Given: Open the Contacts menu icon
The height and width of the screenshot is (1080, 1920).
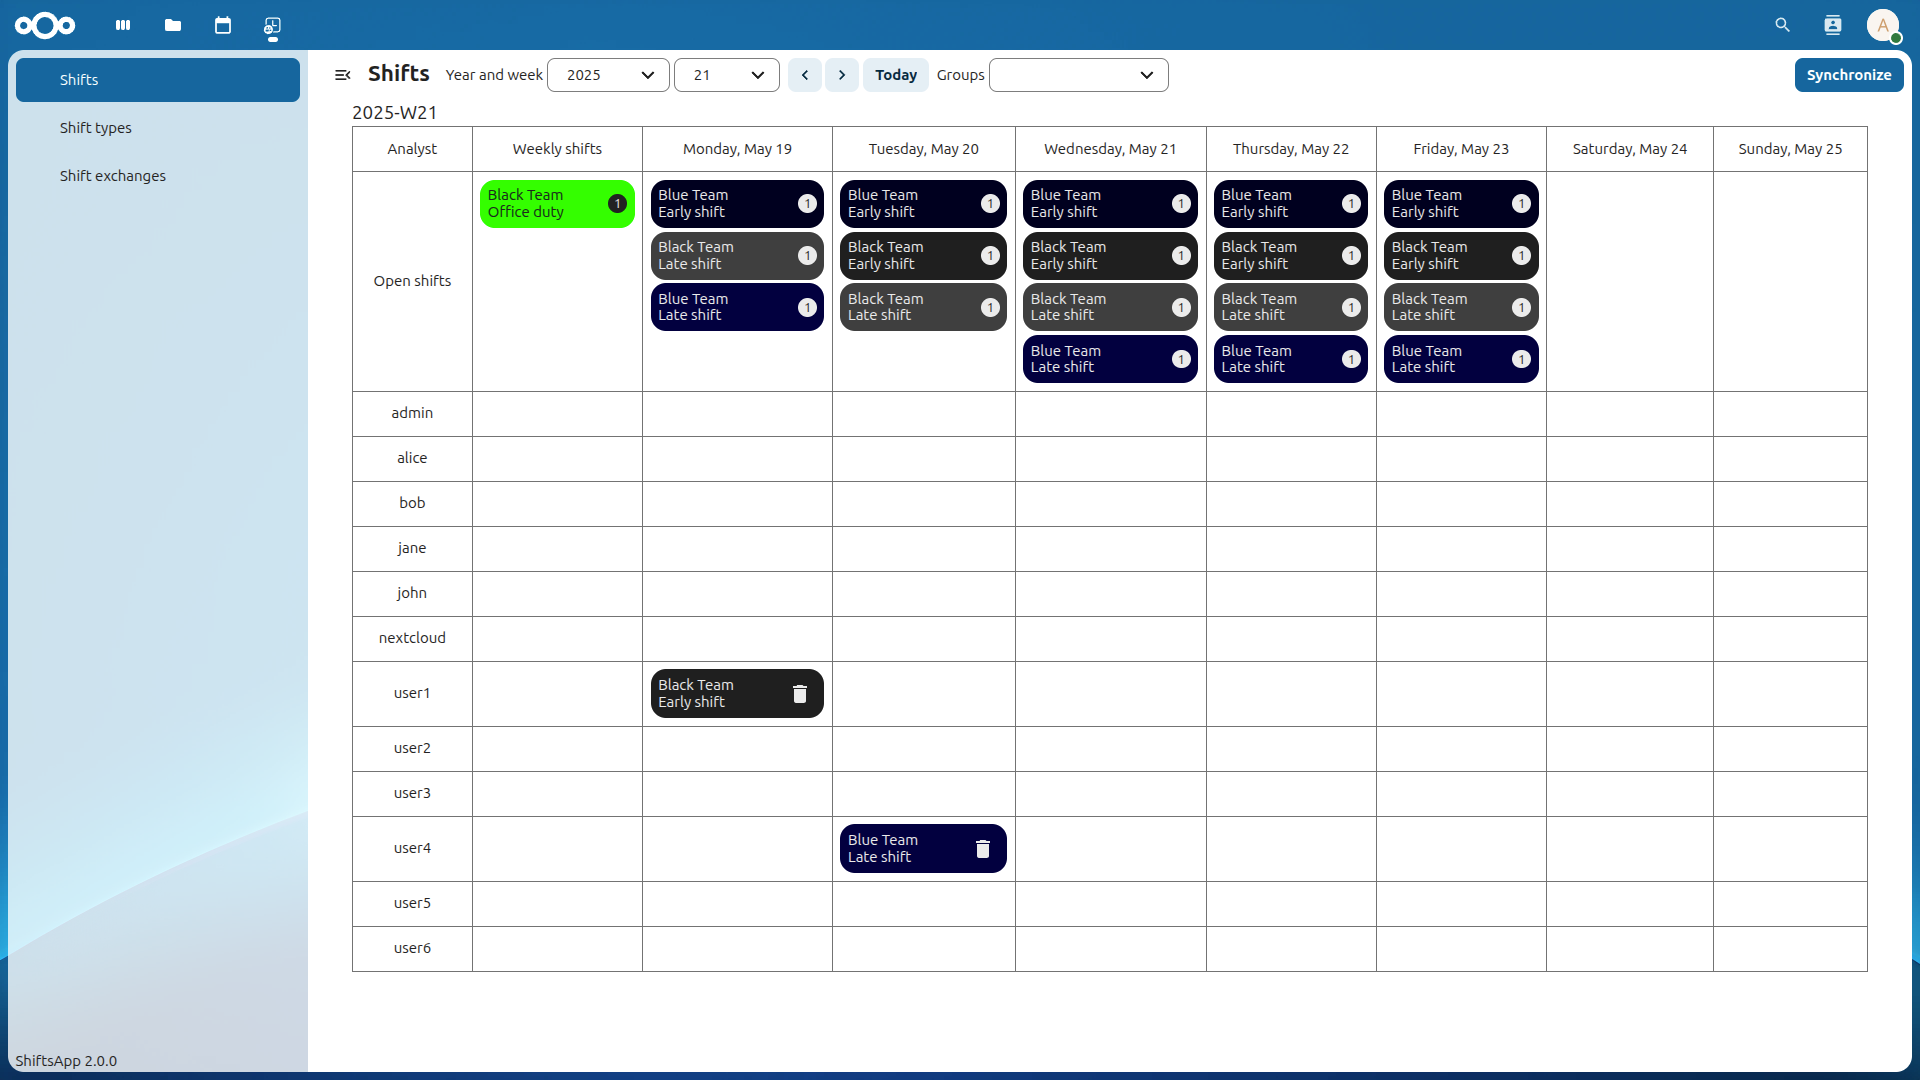Looking at the screenshot, I should (1832, 25).
